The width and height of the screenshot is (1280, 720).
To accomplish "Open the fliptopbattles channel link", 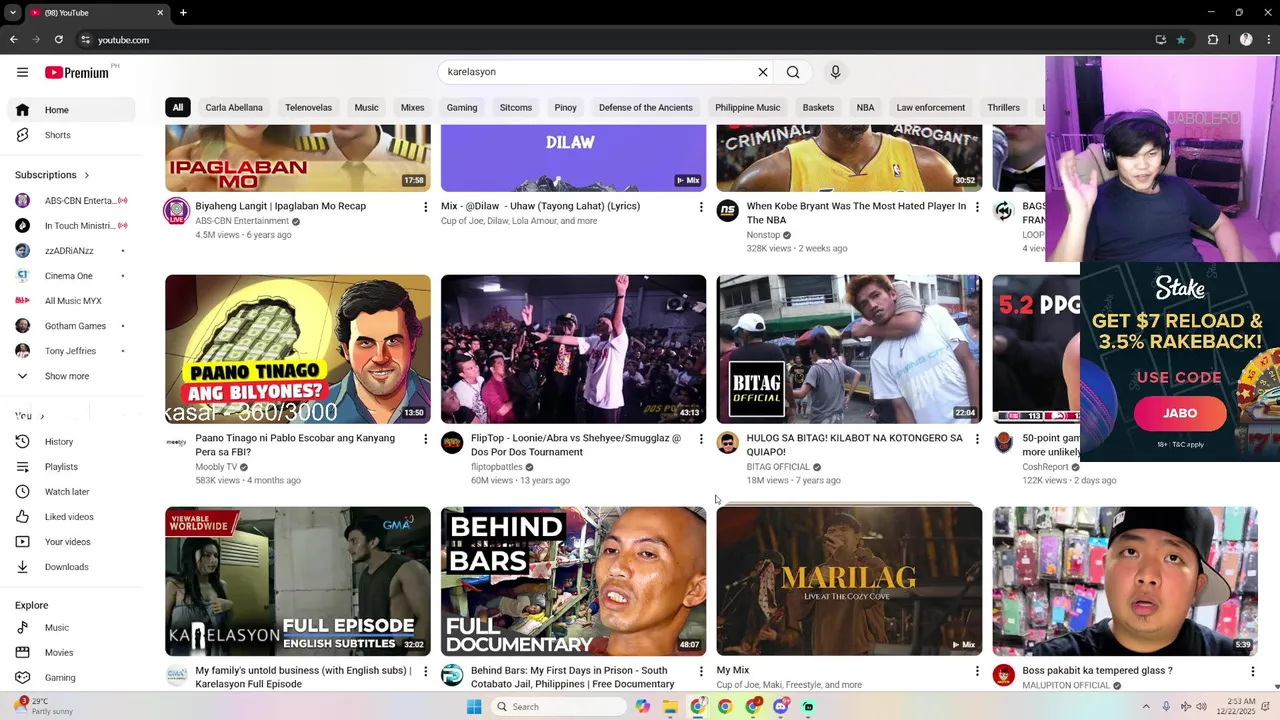I will click(x=497, y=467).
